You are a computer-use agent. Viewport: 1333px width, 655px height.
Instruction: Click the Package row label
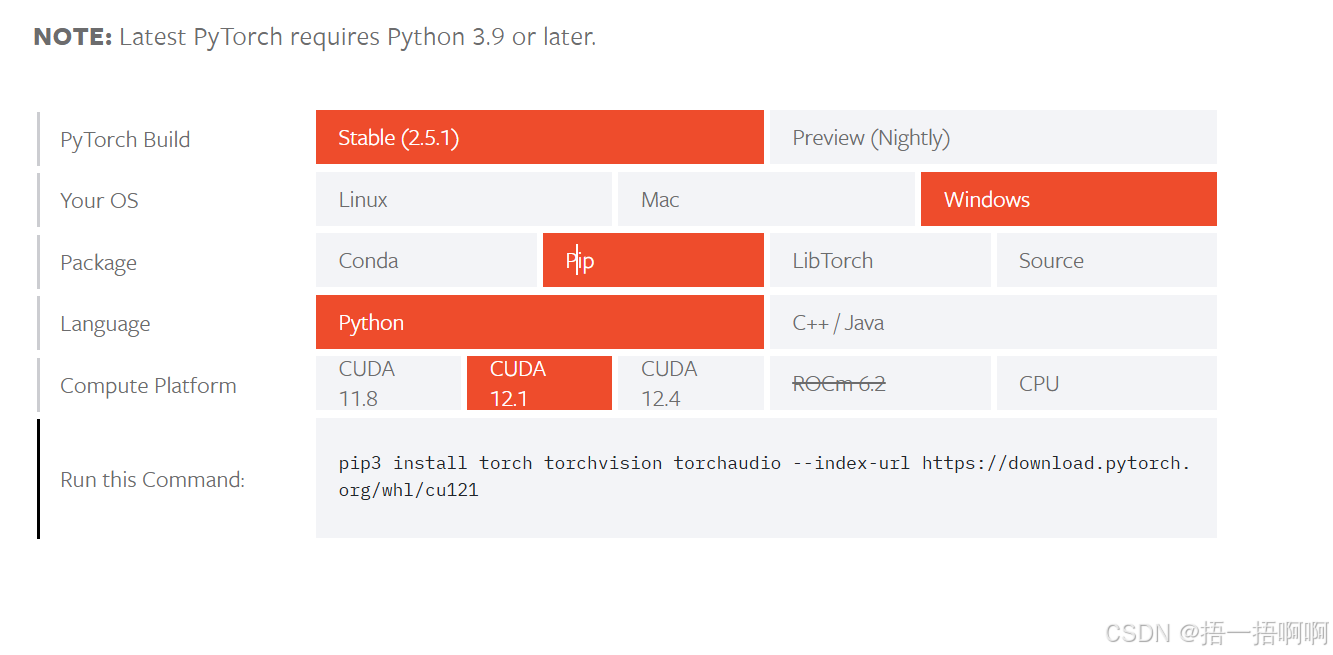pyautogui.click(x=98, y=262)
